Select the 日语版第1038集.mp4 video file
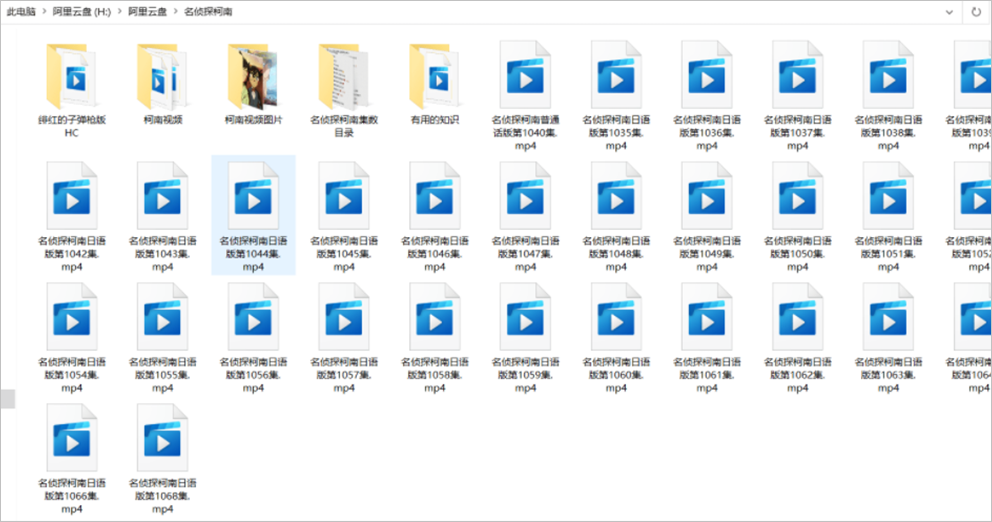 click(888, 96)
